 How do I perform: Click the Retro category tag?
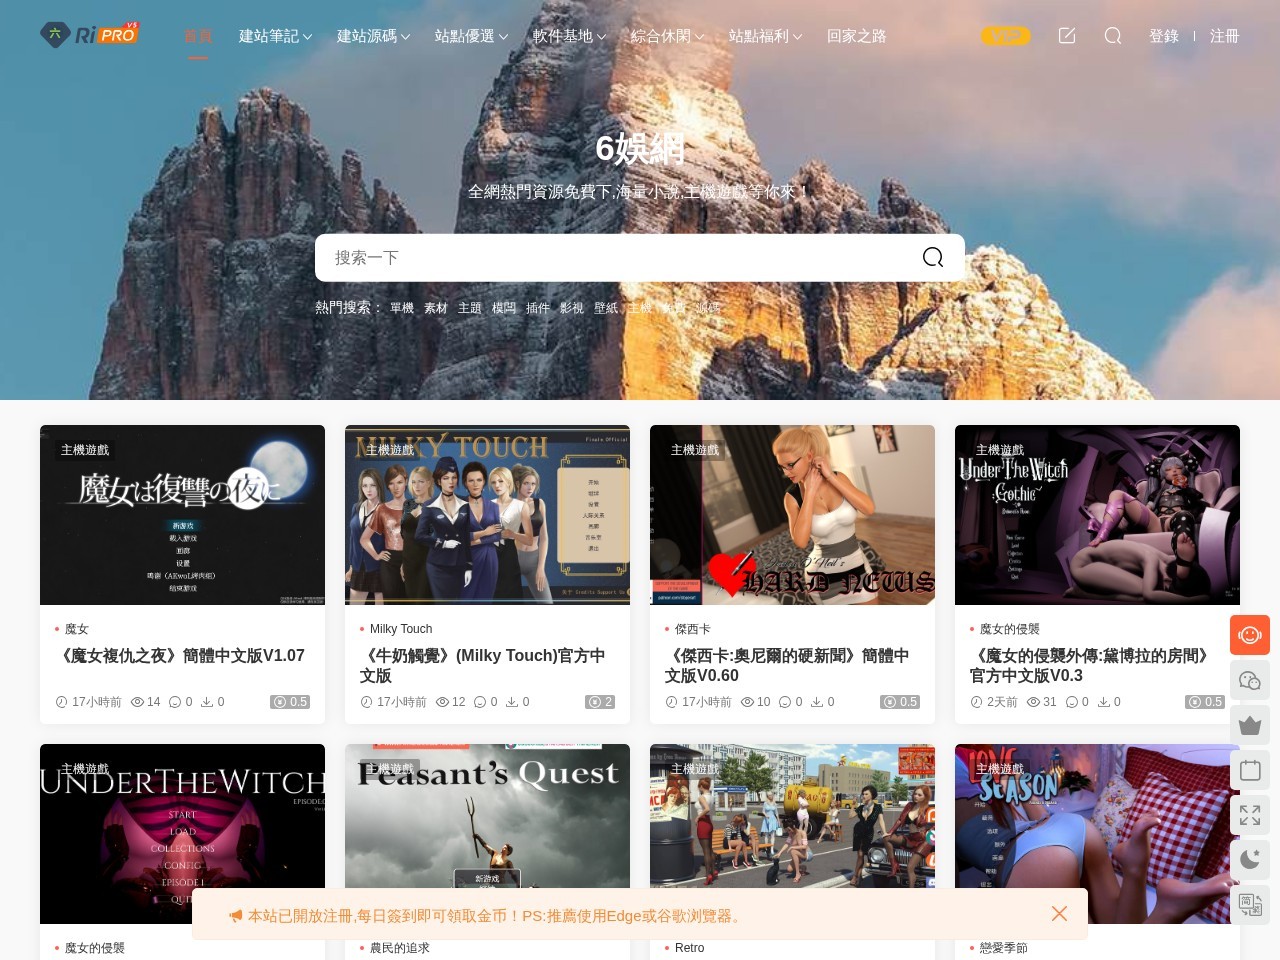pyautogui.click(x=689, y=948)
